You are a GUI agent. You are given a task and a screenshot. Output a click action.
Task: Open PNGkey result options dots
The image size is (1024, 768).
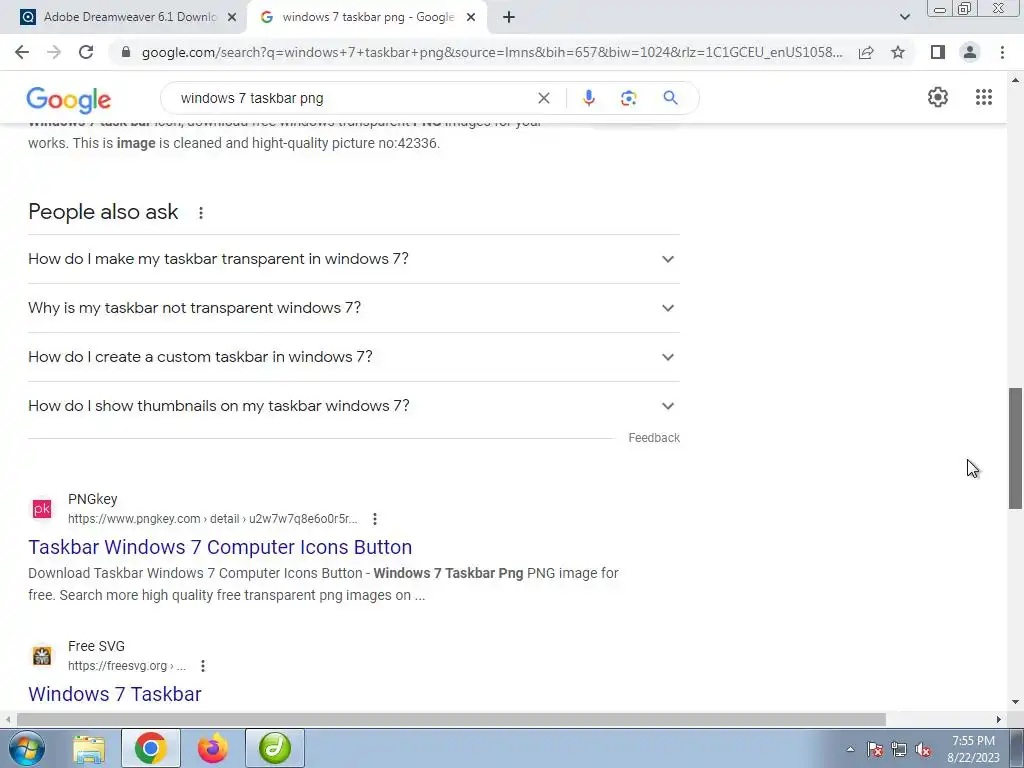(x=375, y=519)
